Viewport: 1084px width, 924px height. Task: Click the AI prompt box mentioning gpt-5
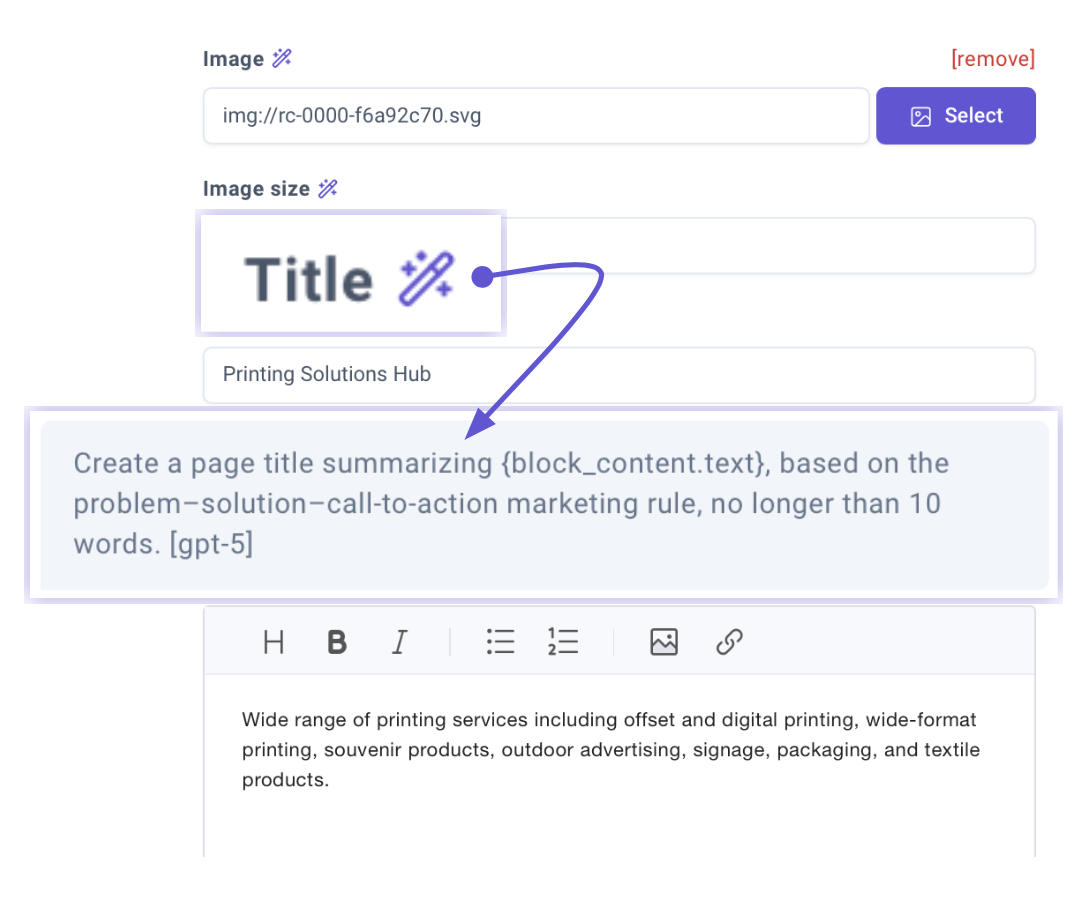click(544, 504)
